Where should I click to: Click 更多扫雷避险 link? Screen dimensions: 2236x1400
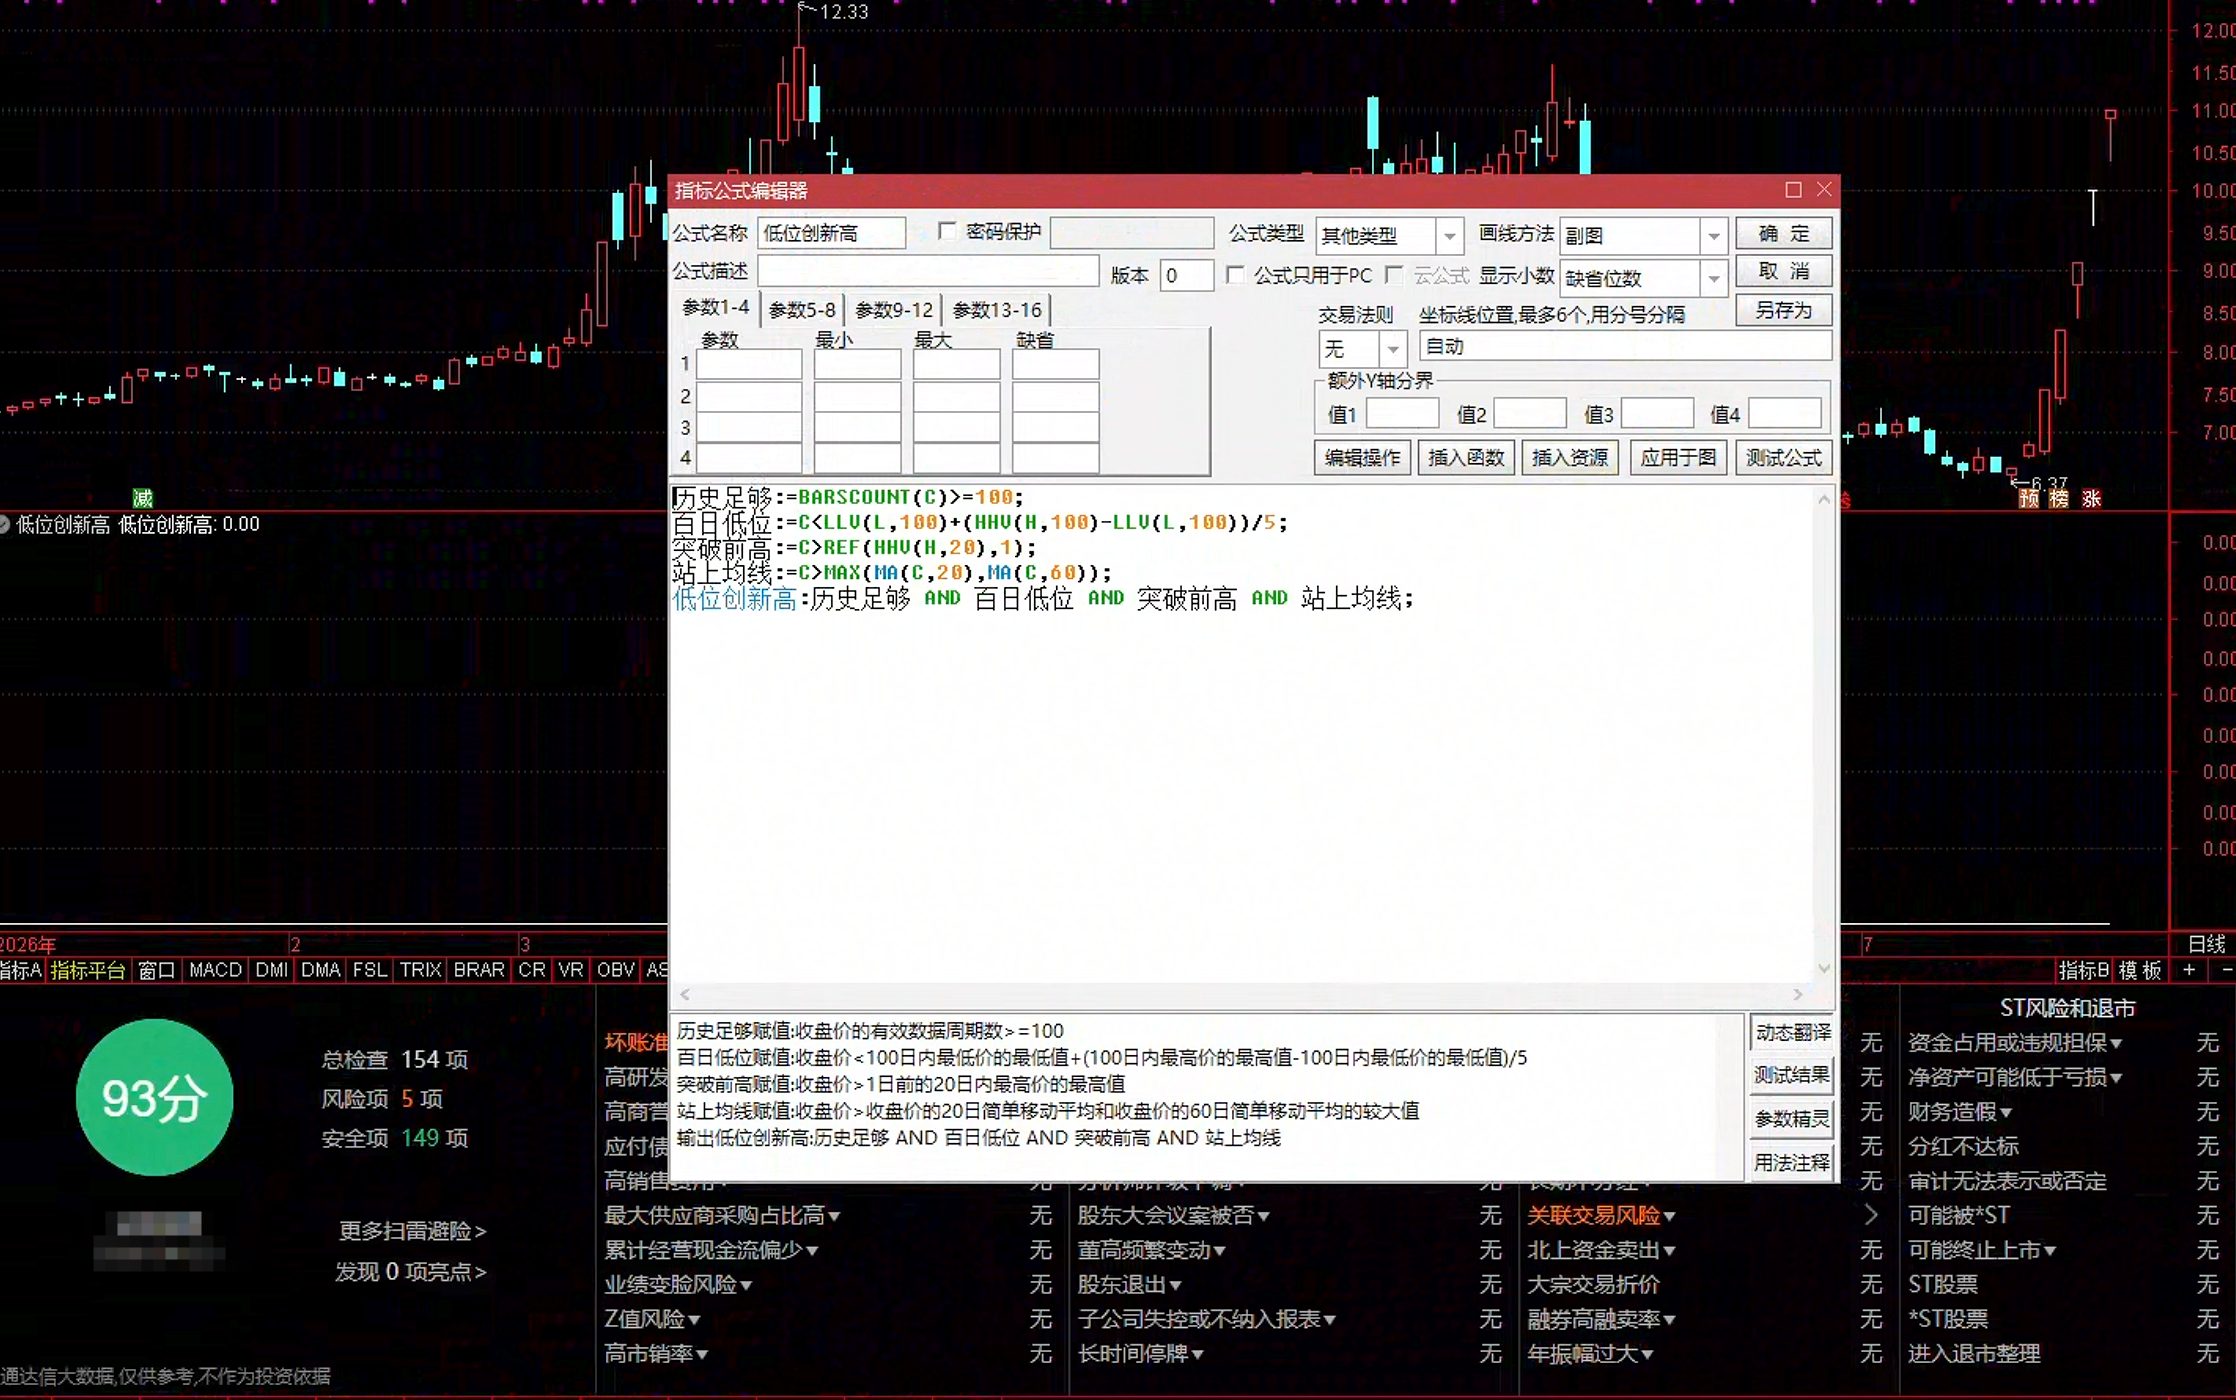[x=412, y=1231]
